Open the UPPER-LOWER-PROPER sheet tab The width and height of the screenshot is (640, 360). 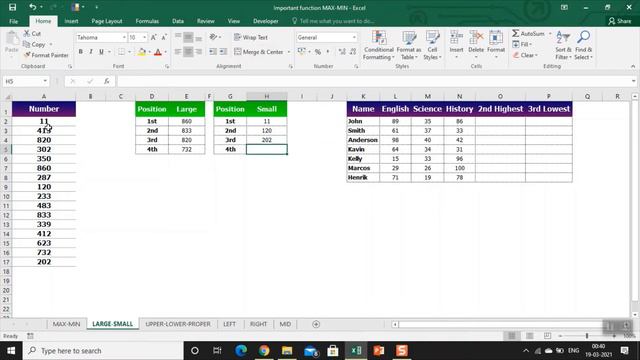point(178,324)
